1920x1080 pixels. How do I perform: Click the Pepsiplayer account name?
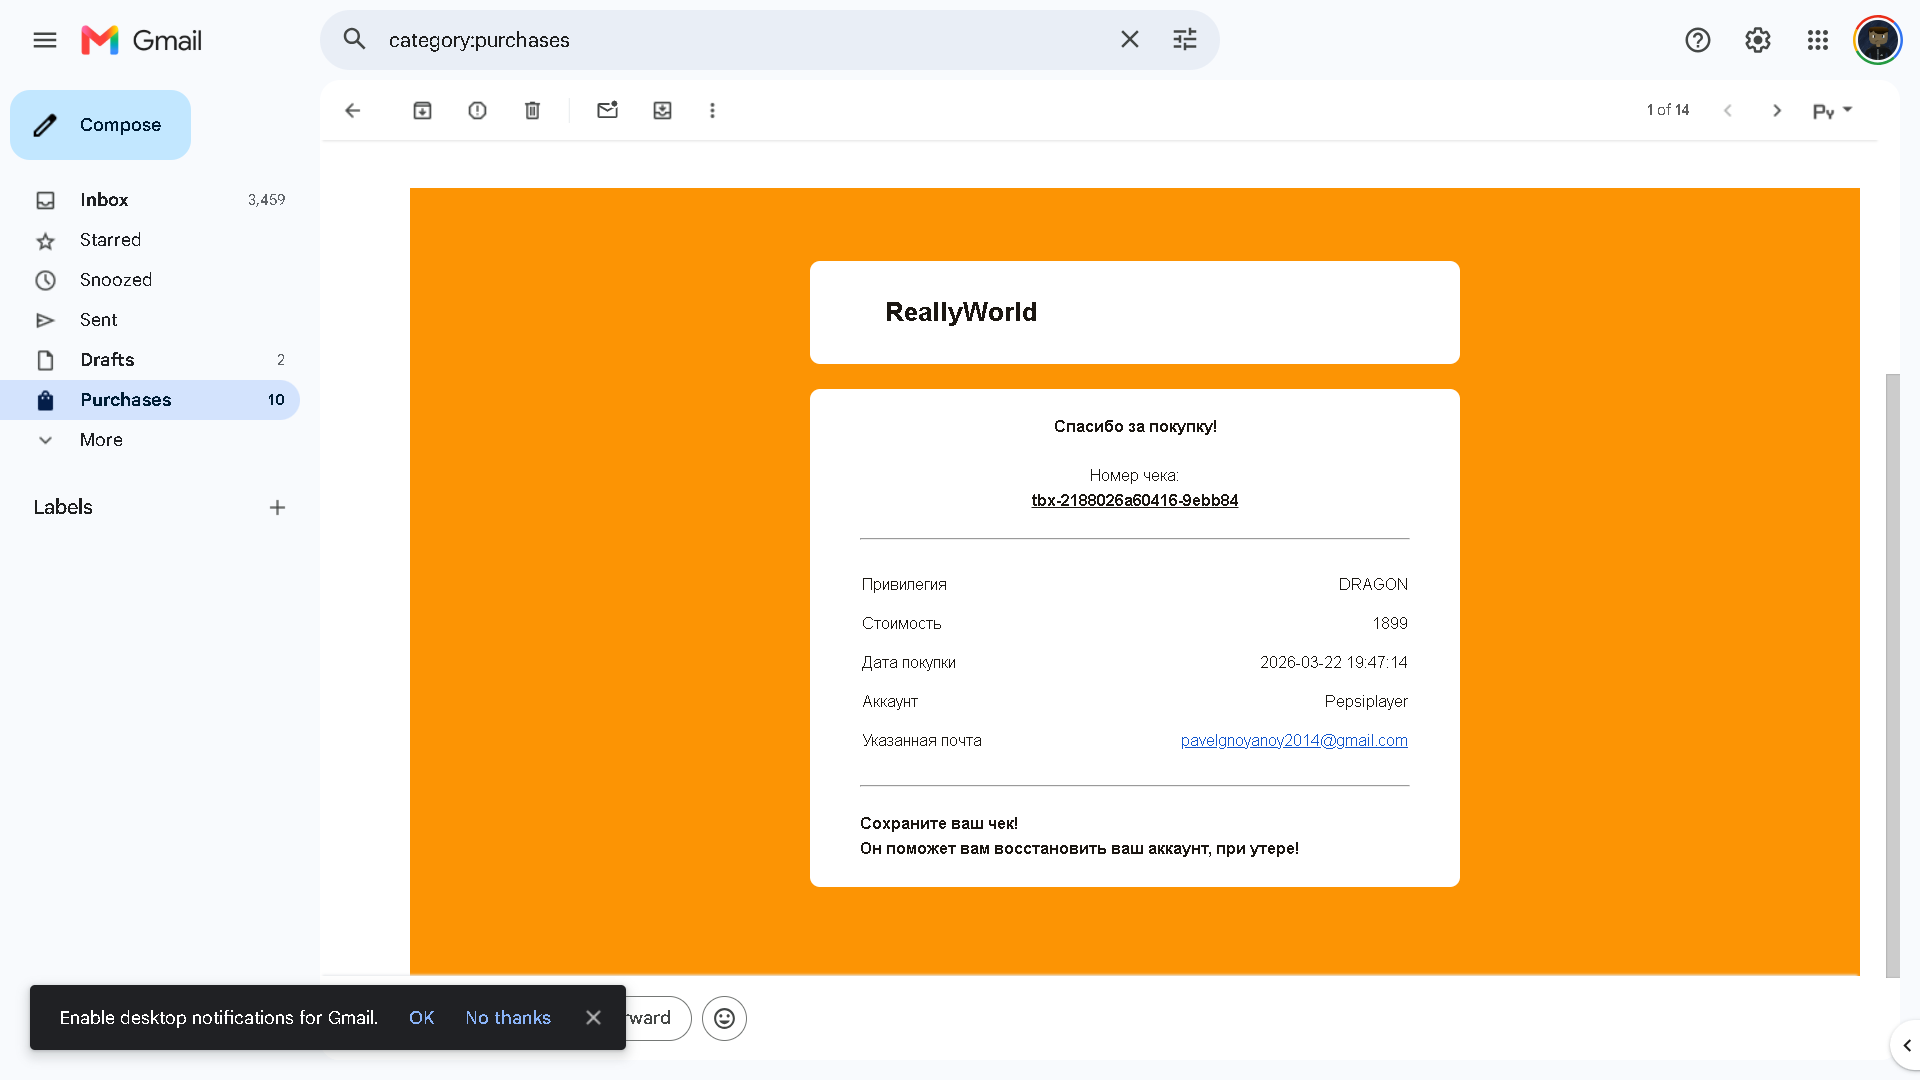click(1366, 702)
